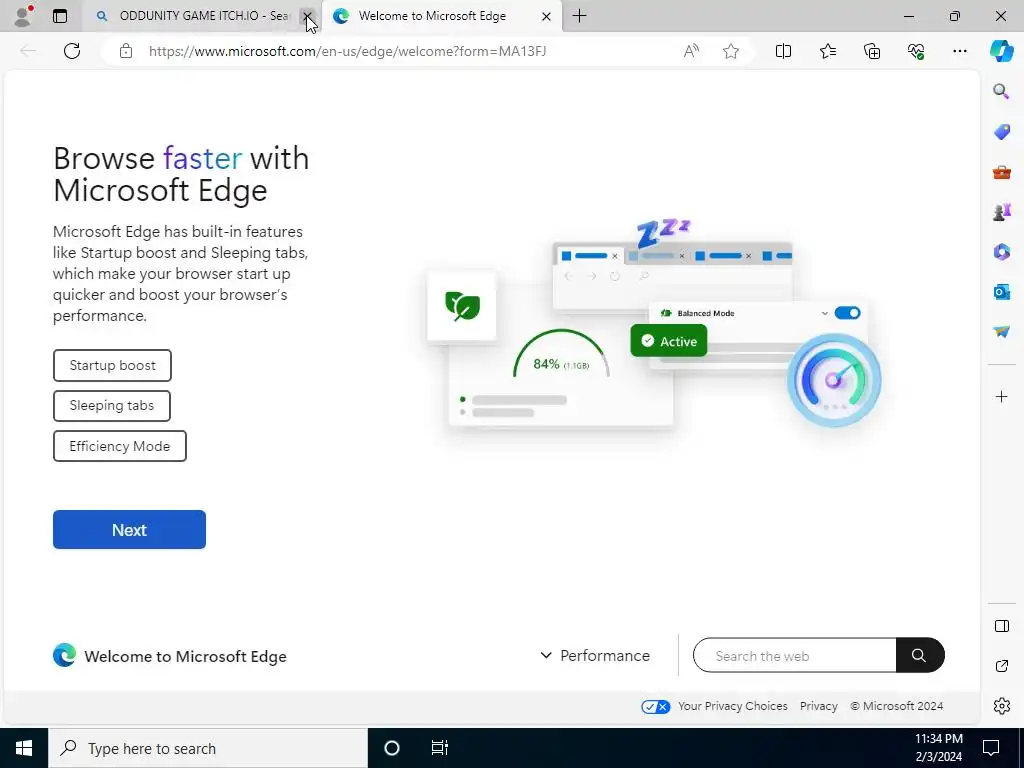1024x768 pixels.
Task: Open sidebar settings gear icon
Action: pyautogui.click(x=1001, y=706)
